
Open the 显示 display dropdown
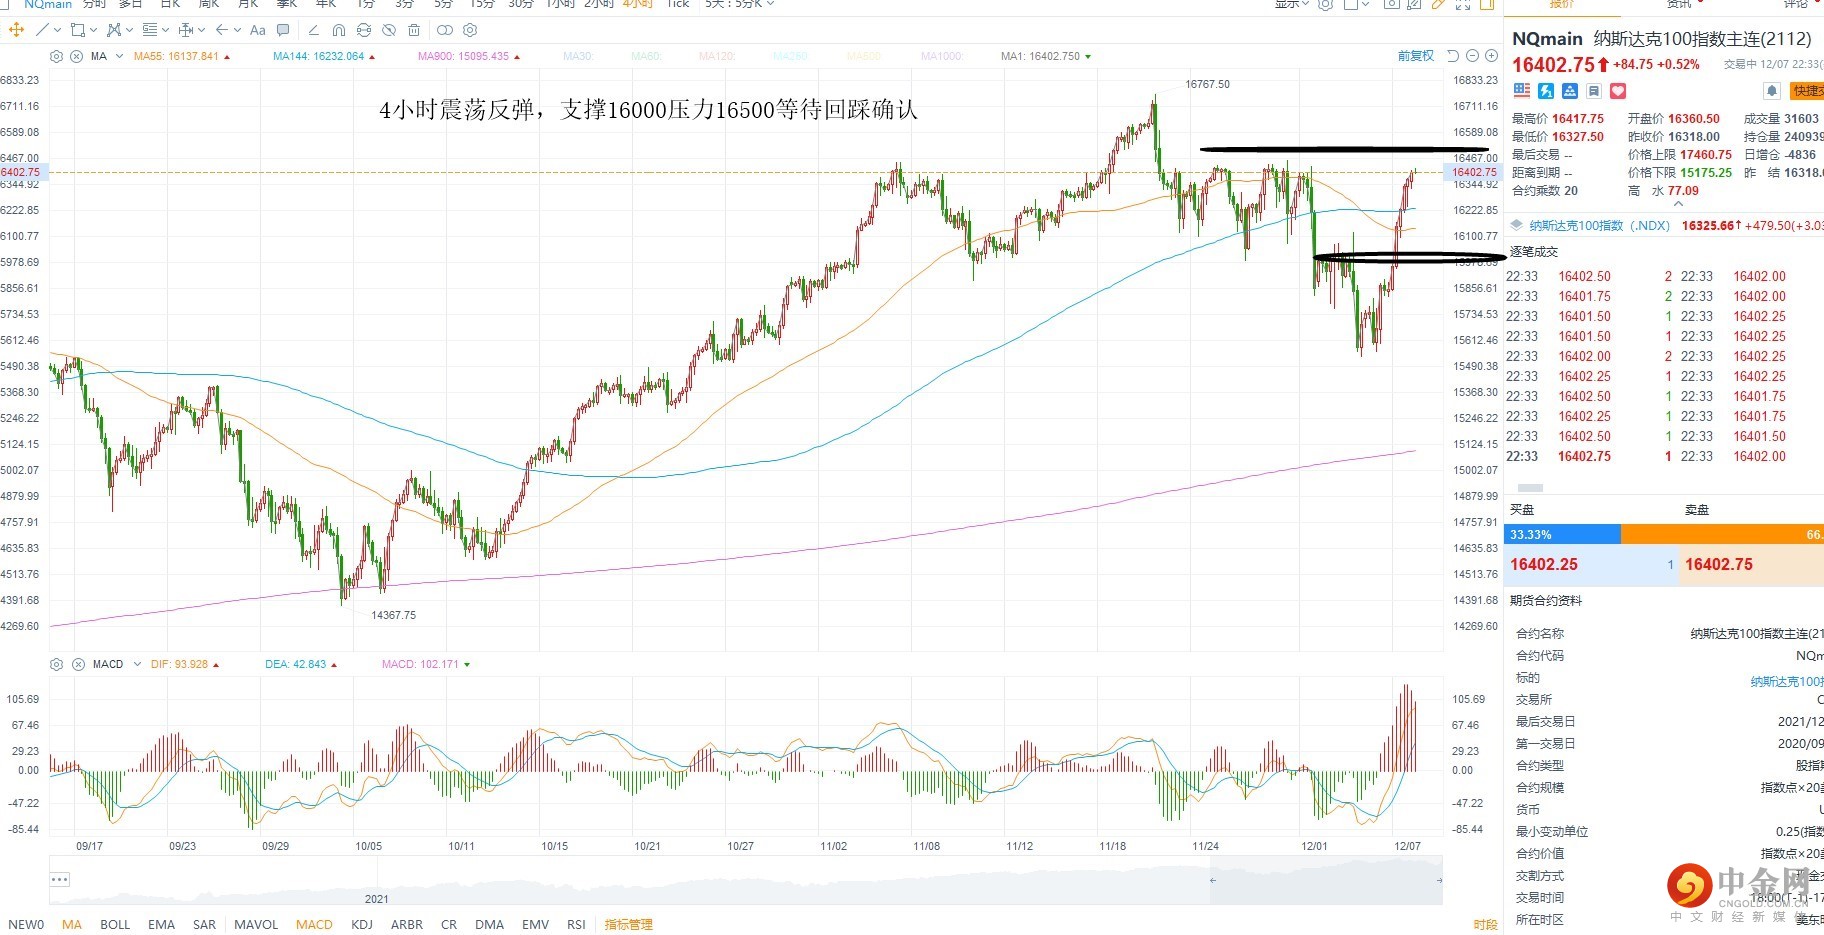click(1292, 5)
